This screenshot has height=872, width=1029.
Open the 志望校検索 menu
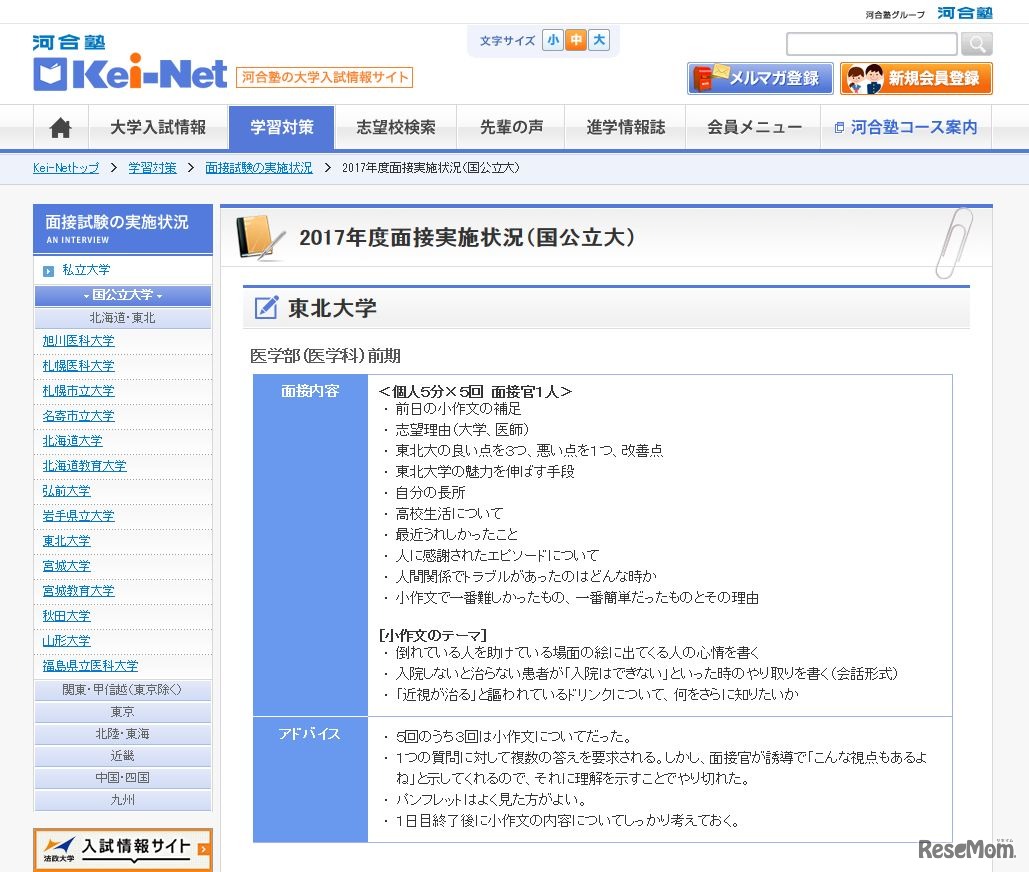(x=396, y=127)
